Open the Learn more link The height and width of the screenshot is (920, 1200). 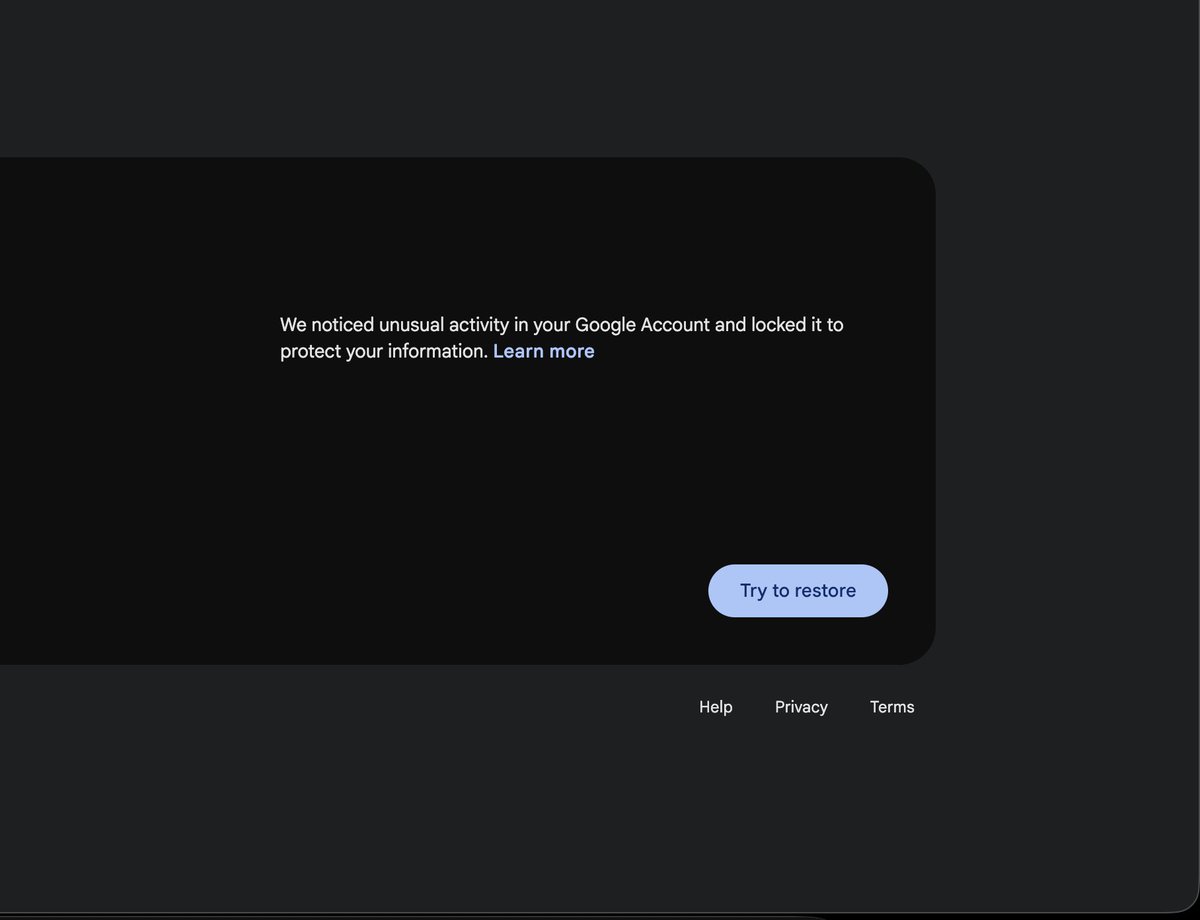click(544, 351)
